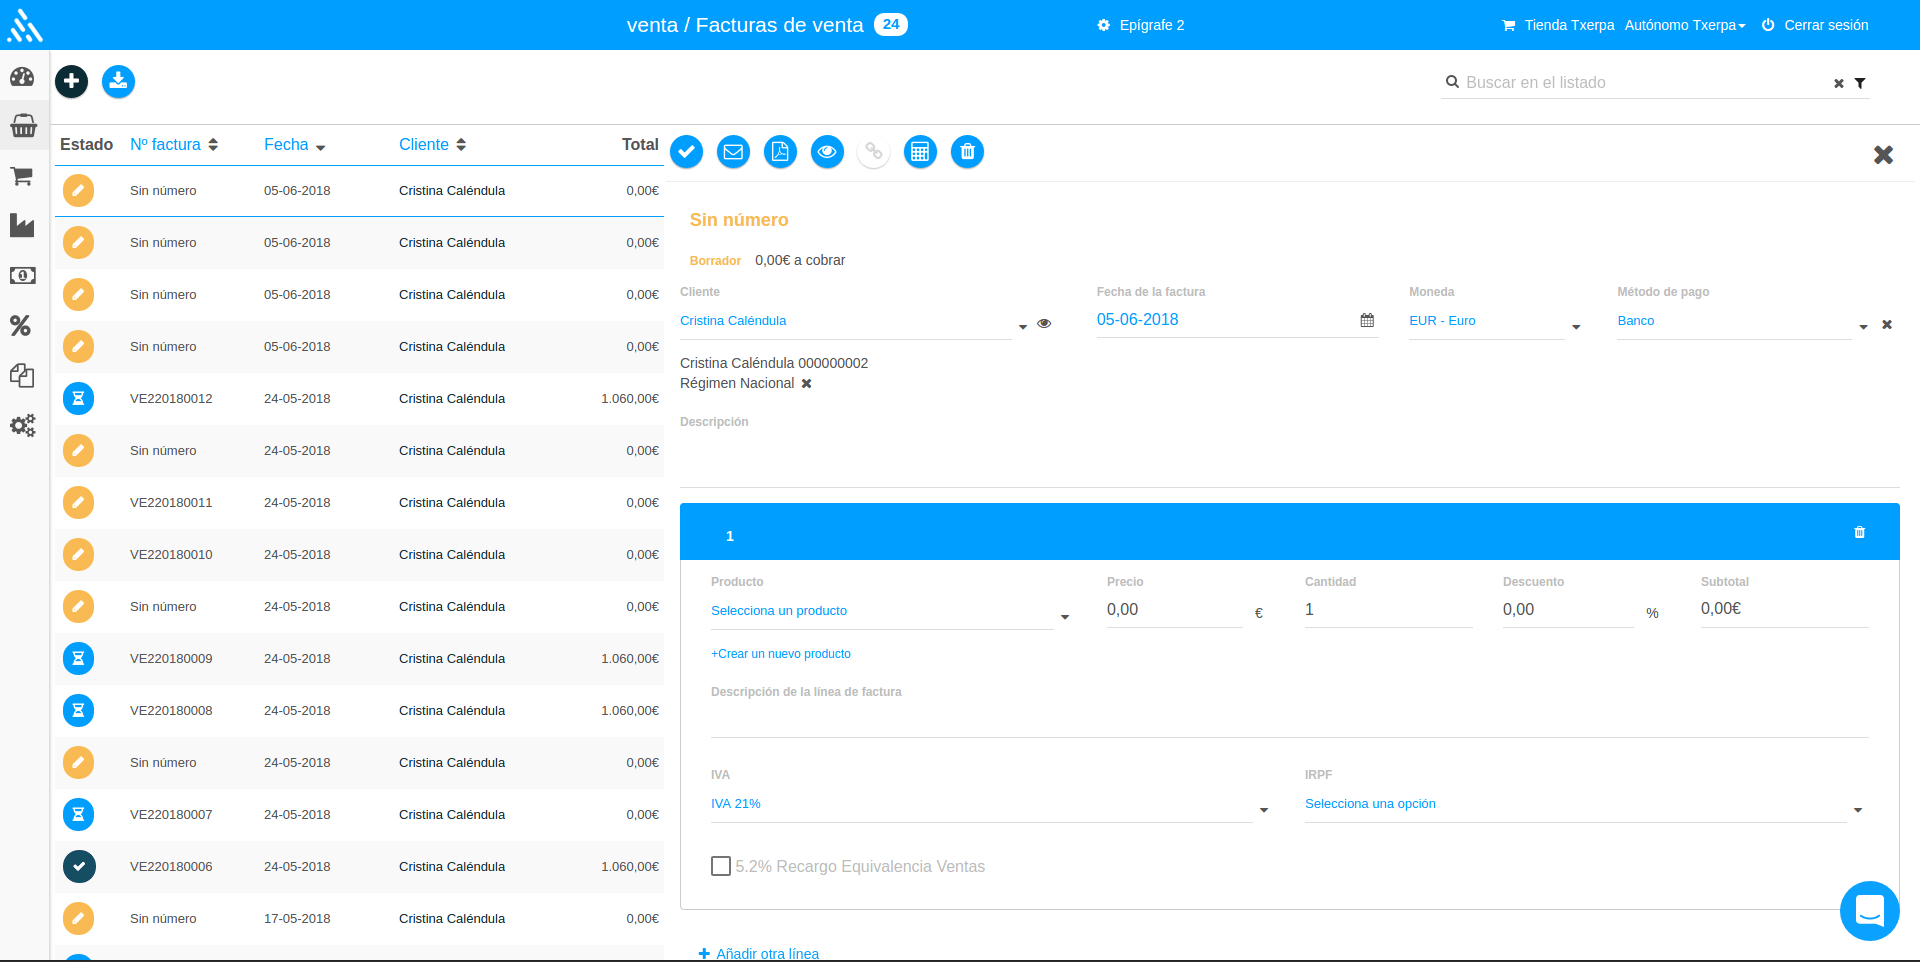1920x962 pixels.
Task: Click Añadir otra línea link
Action: pos(759,953)
